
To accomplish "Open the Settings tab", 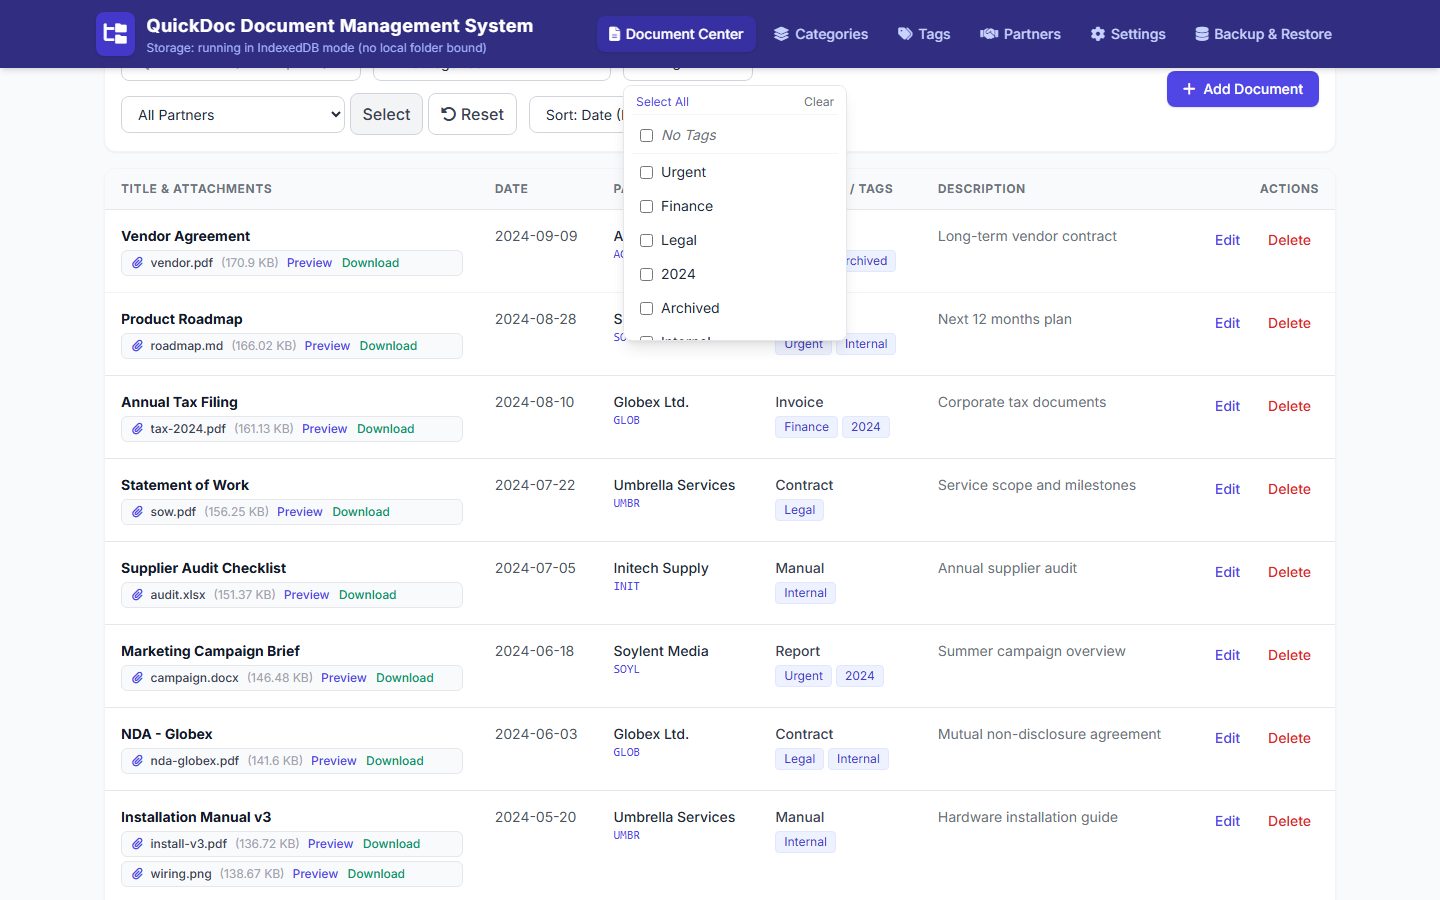I will pyautogui.click(x=1128, y=34).
